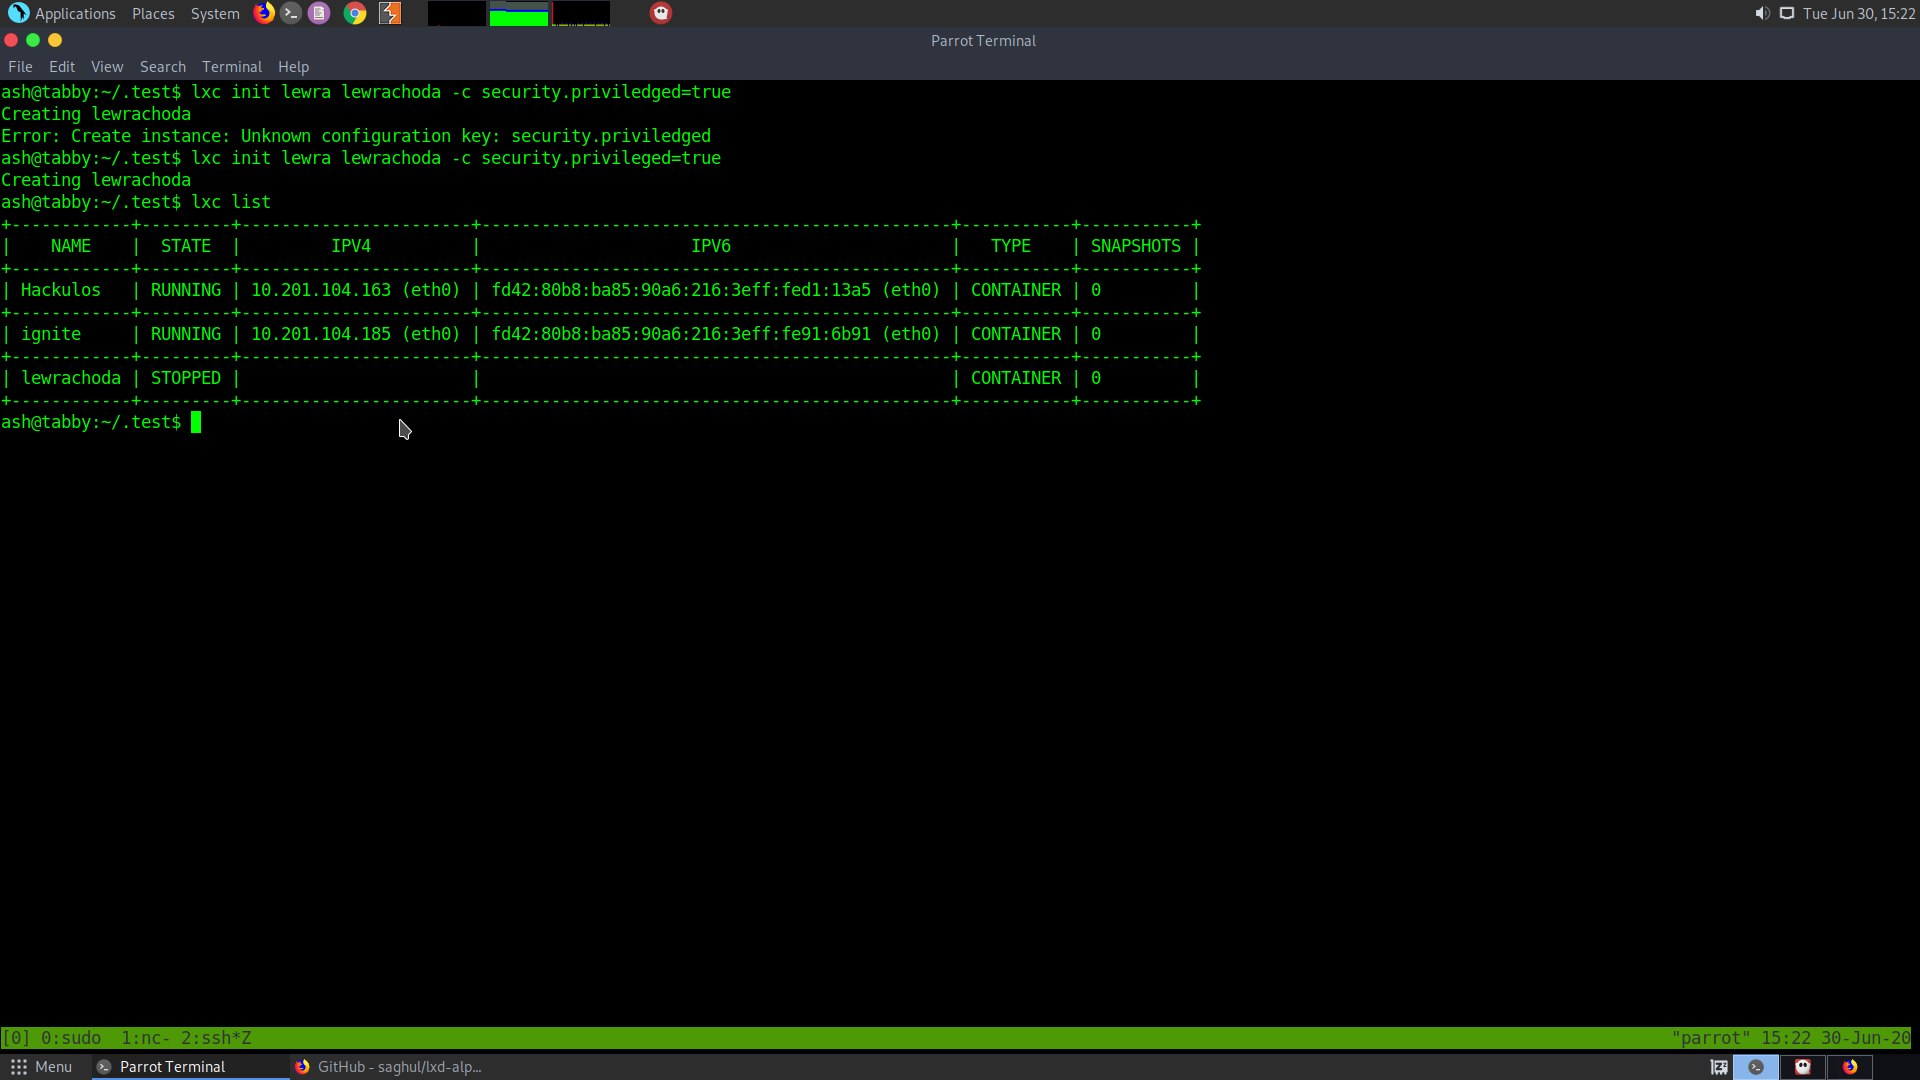Open the clock showing Tue Jun 30
The height and width of the screenshot is (1080, 1920).
(x=1858, y=13)
